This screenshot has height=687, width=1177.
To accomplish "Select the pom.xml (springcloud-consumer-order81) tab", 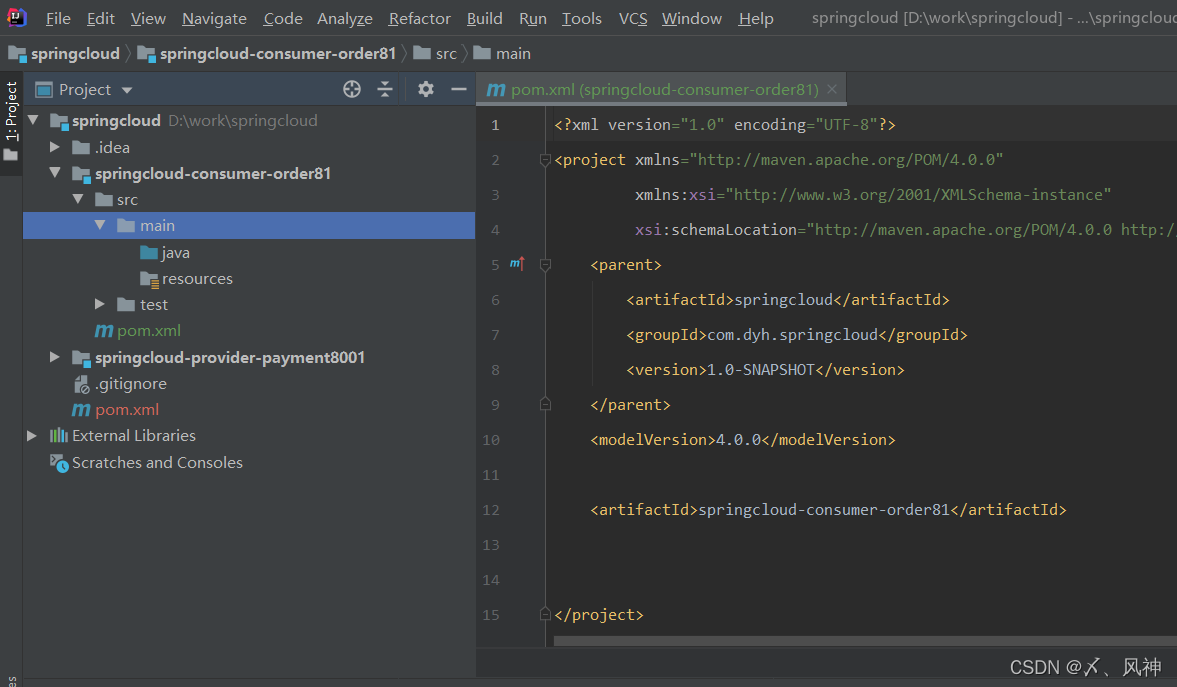I will (x=662, y=89).
